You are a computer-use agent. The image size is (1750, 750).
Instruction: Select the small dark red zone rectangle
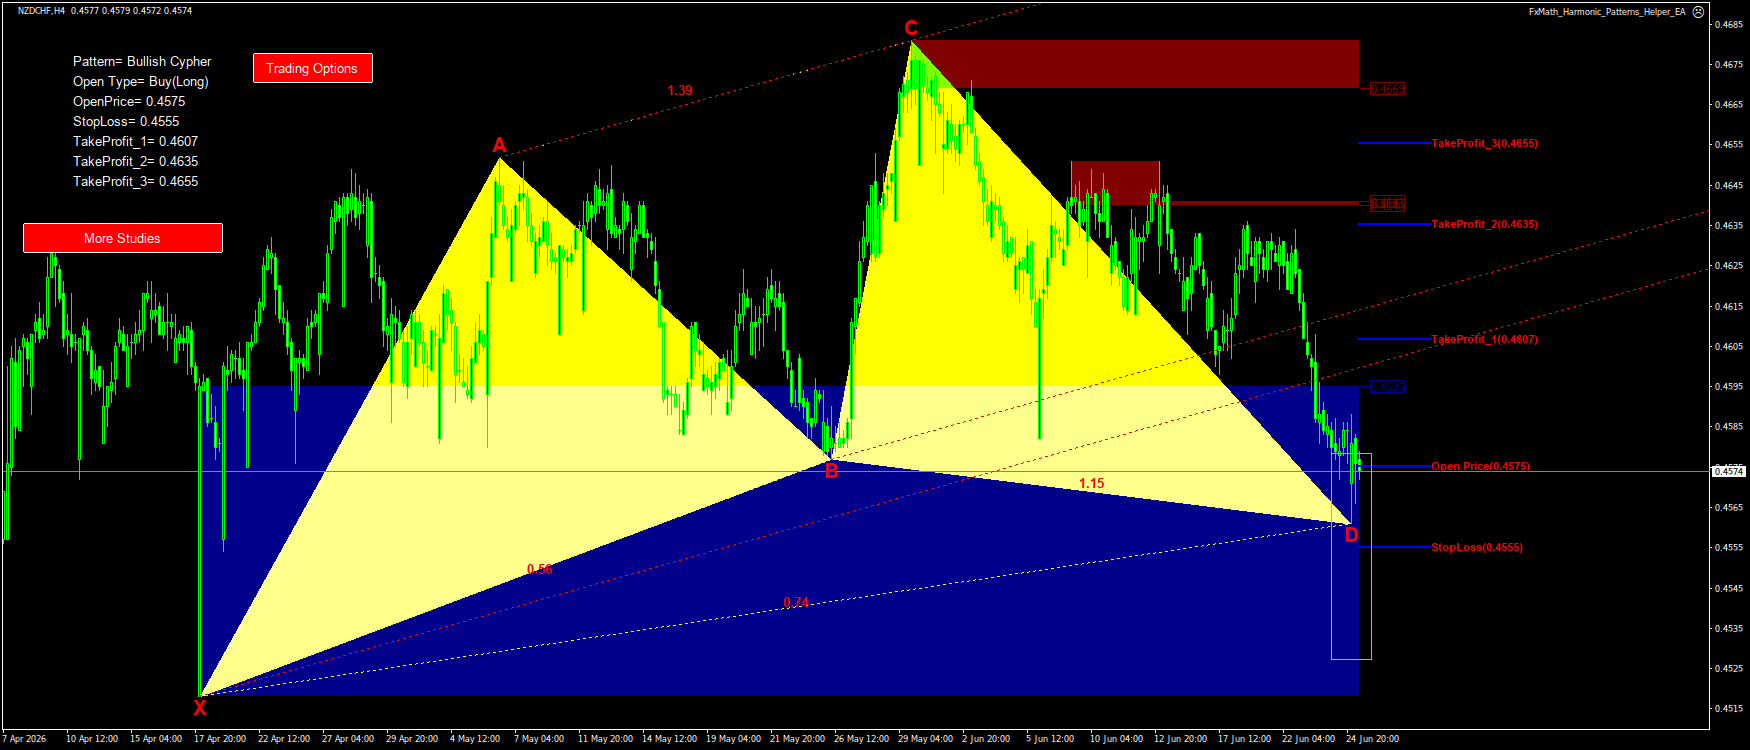coord(1115,182)
